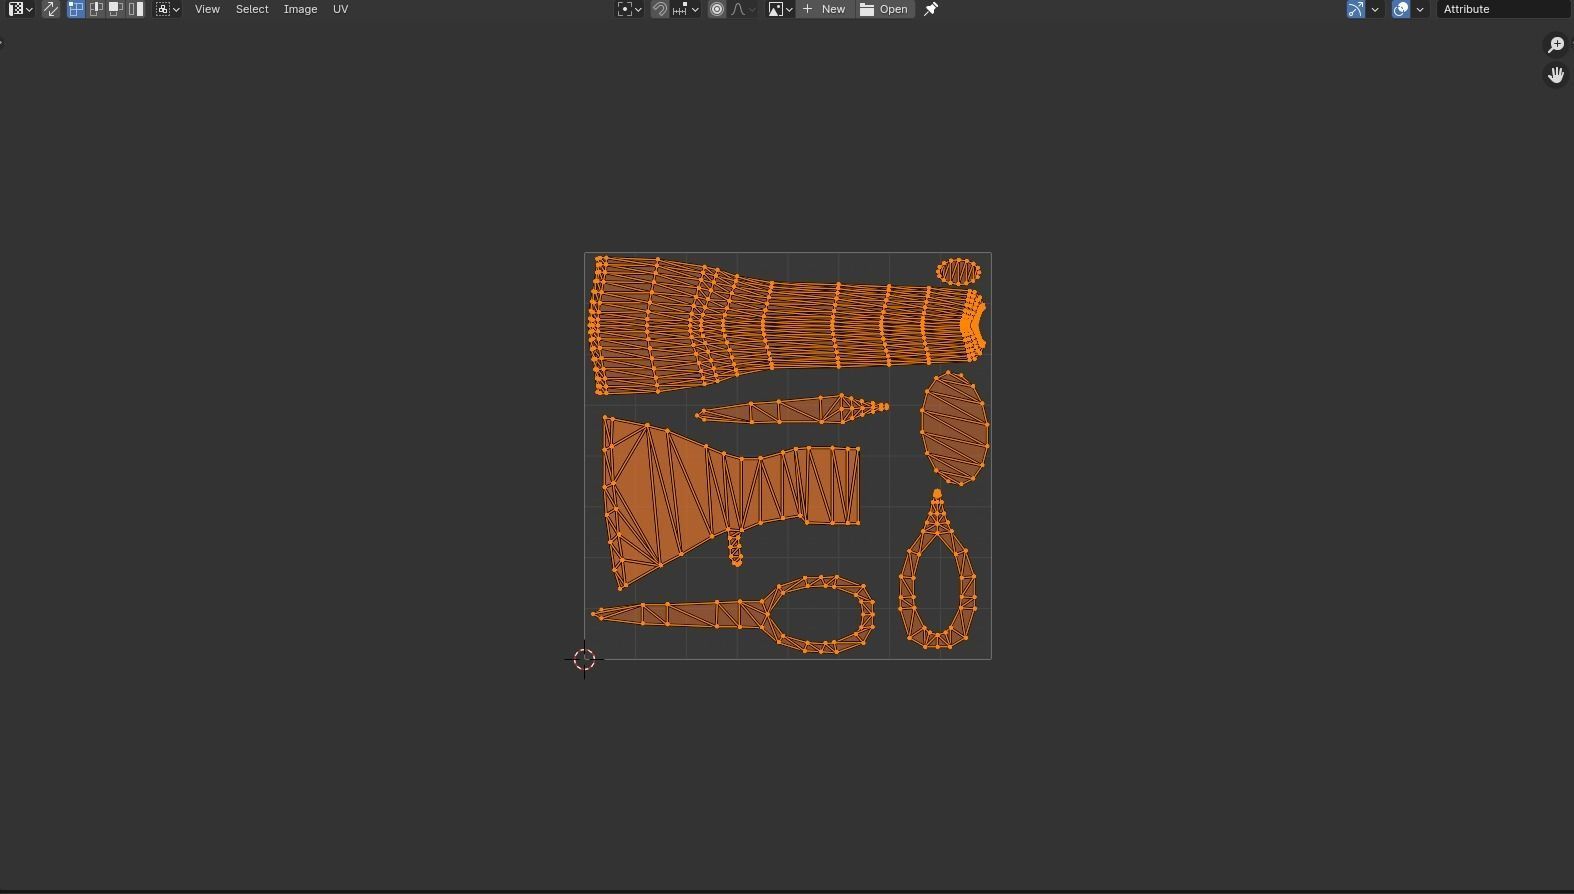This screenshot has width=1574, height=894.
Task: Toggle snapping with the magnet icon
Action: [660, 9]
